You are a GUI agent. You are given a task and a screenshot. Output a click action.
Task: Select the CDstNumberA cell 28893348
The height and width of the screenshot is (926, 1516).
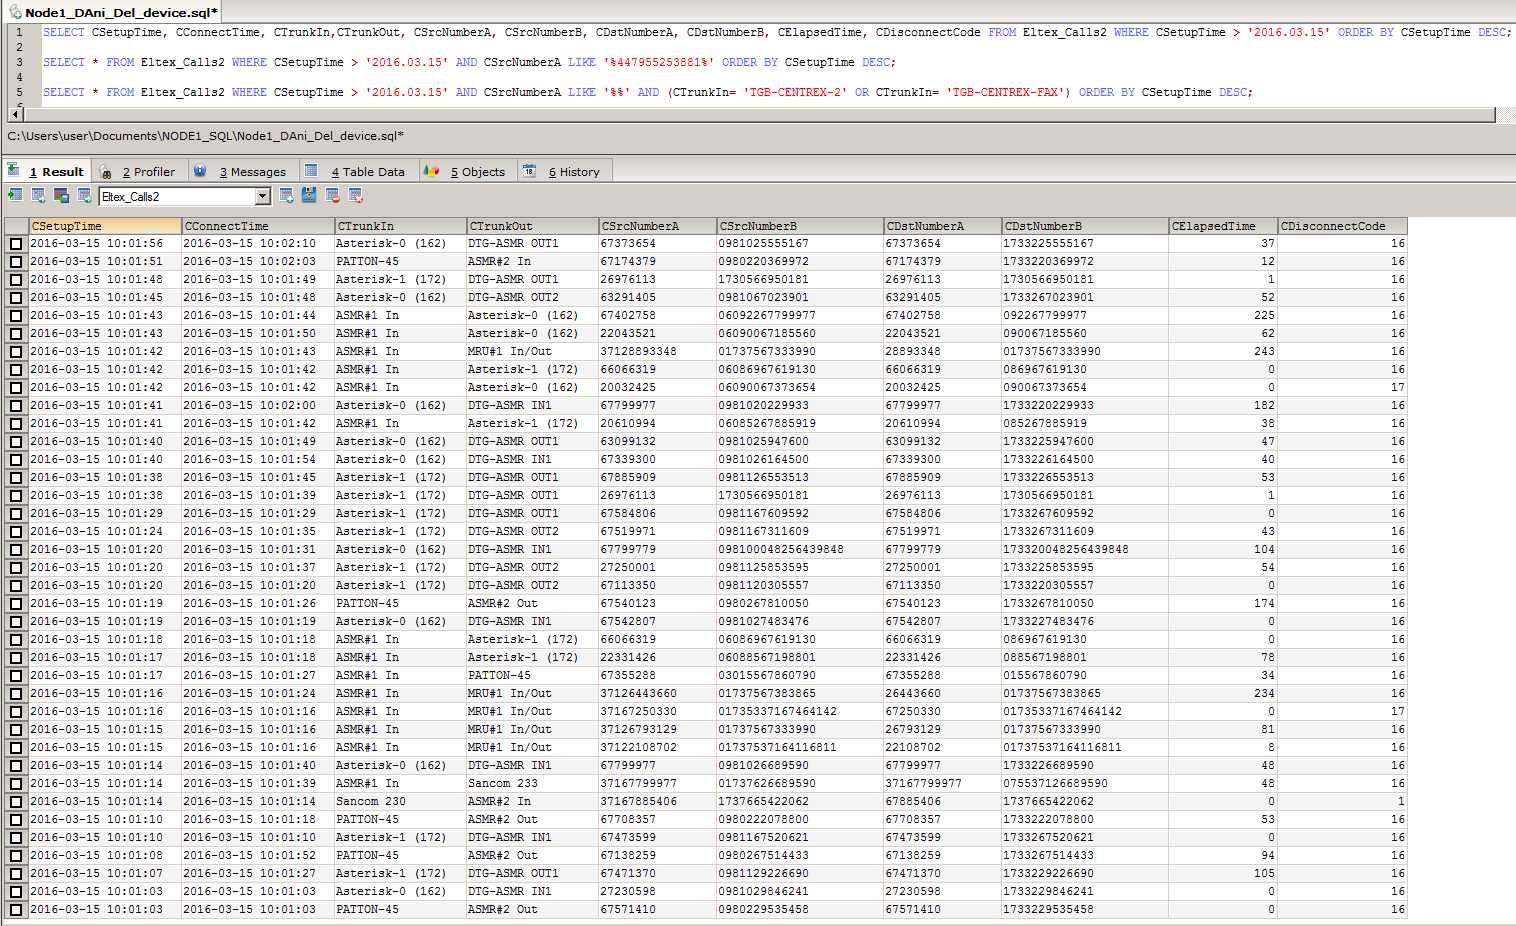pyautogui.click(x=942, y=352)
